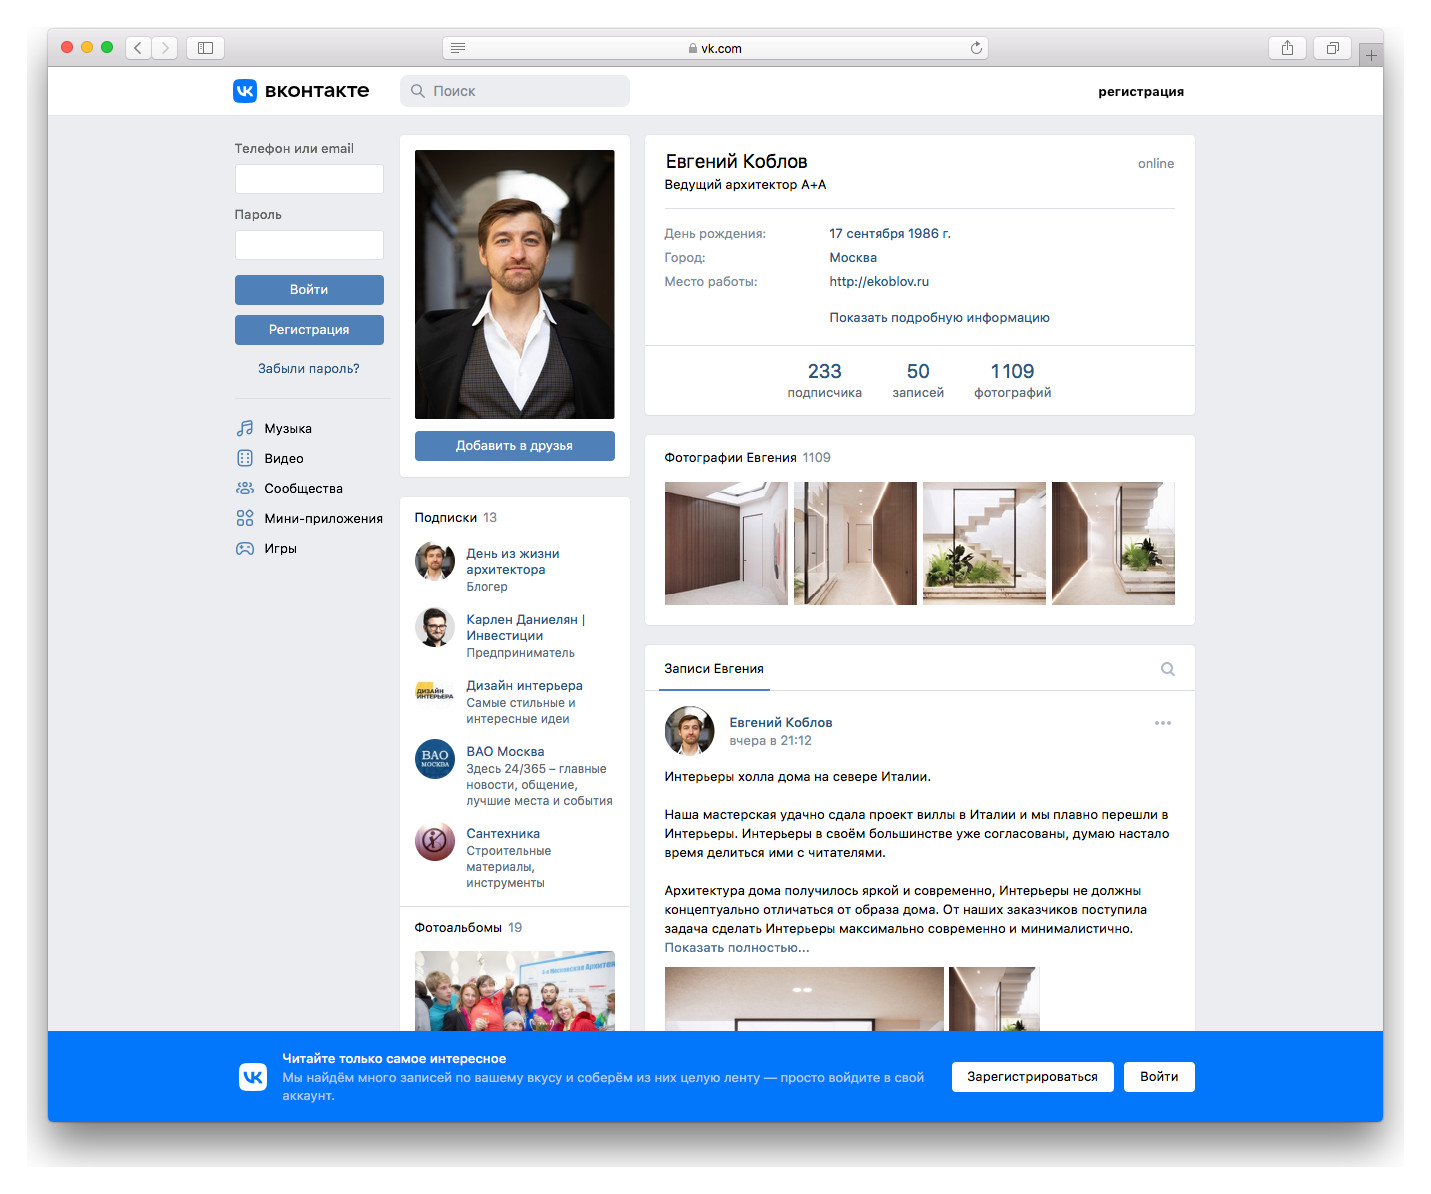
Task: Click the VK logo icon in header
Action: coord(245,91)
